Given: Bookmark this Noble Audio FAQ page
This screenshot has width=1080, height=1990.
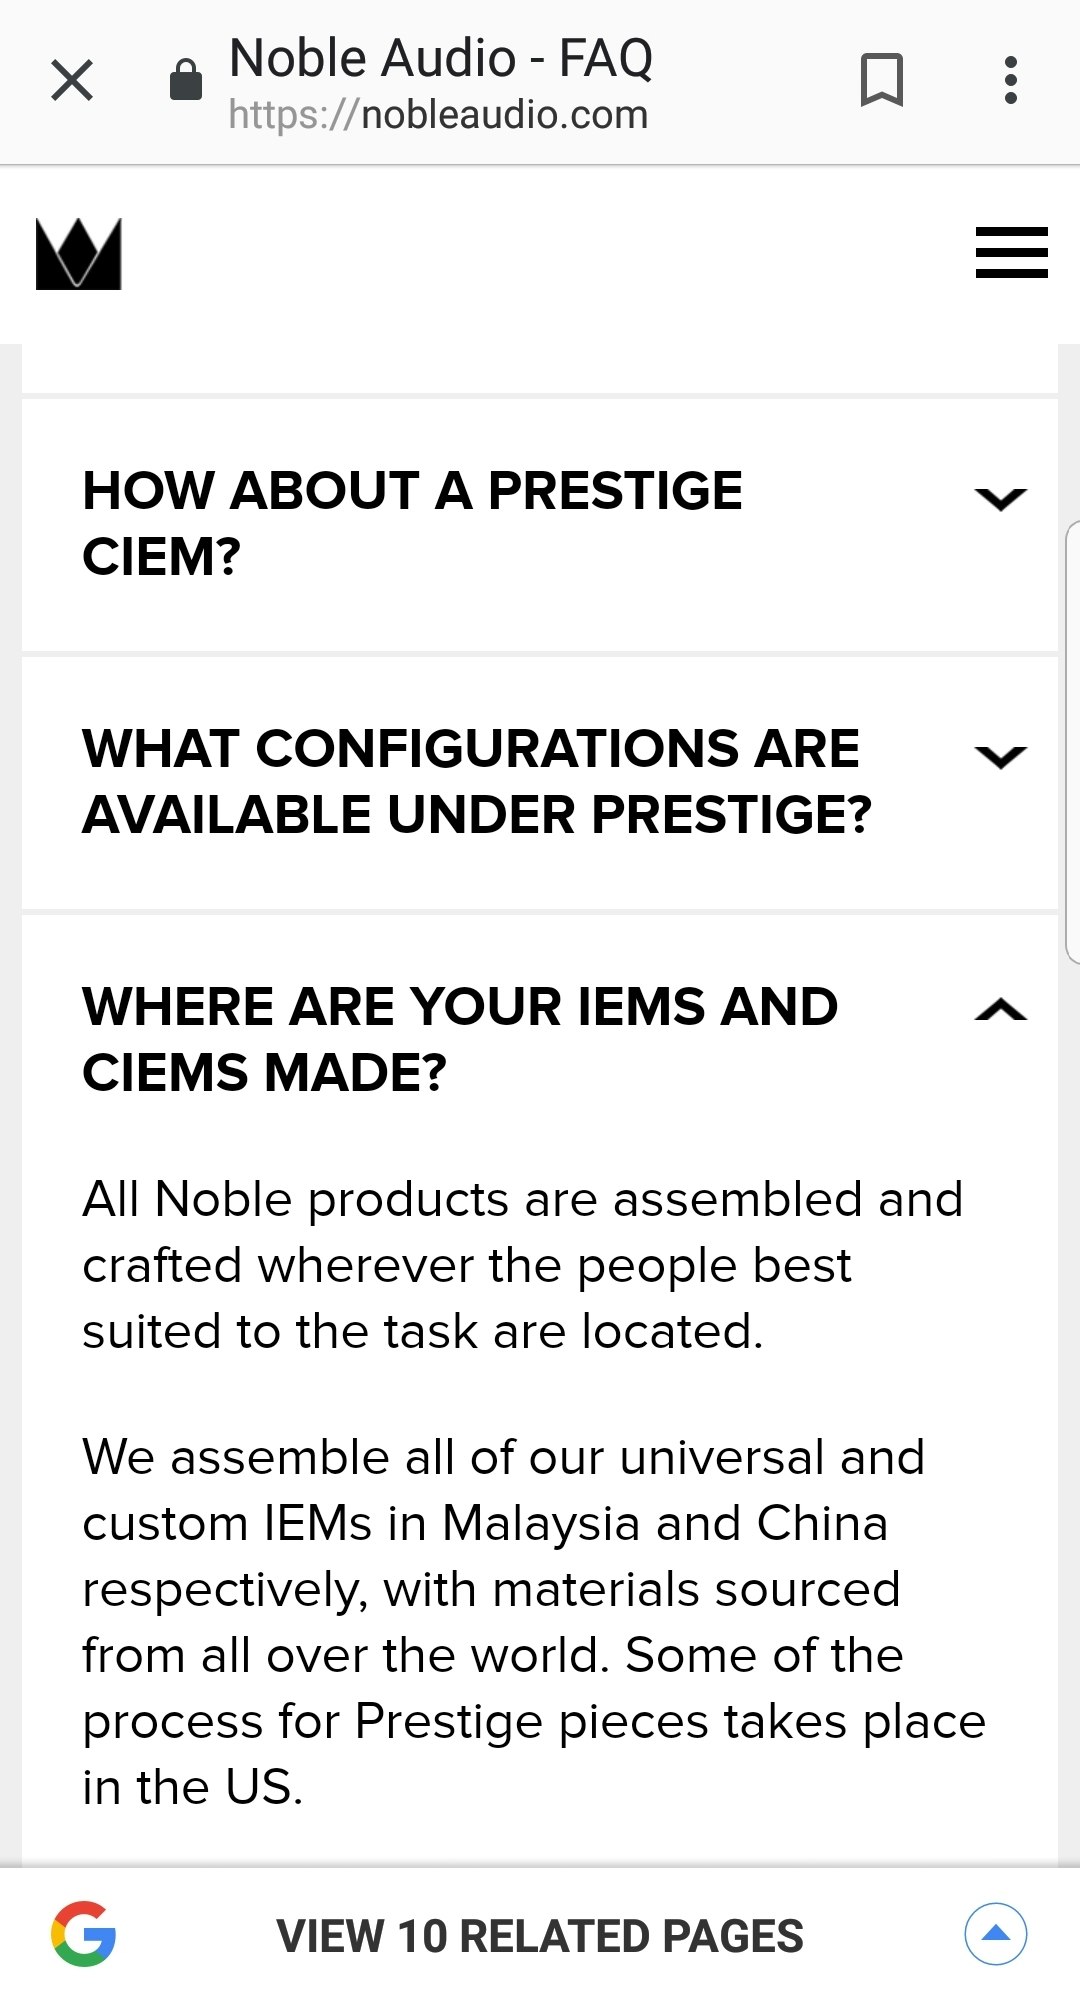Looking at the screenshot, I should [881, 80].
